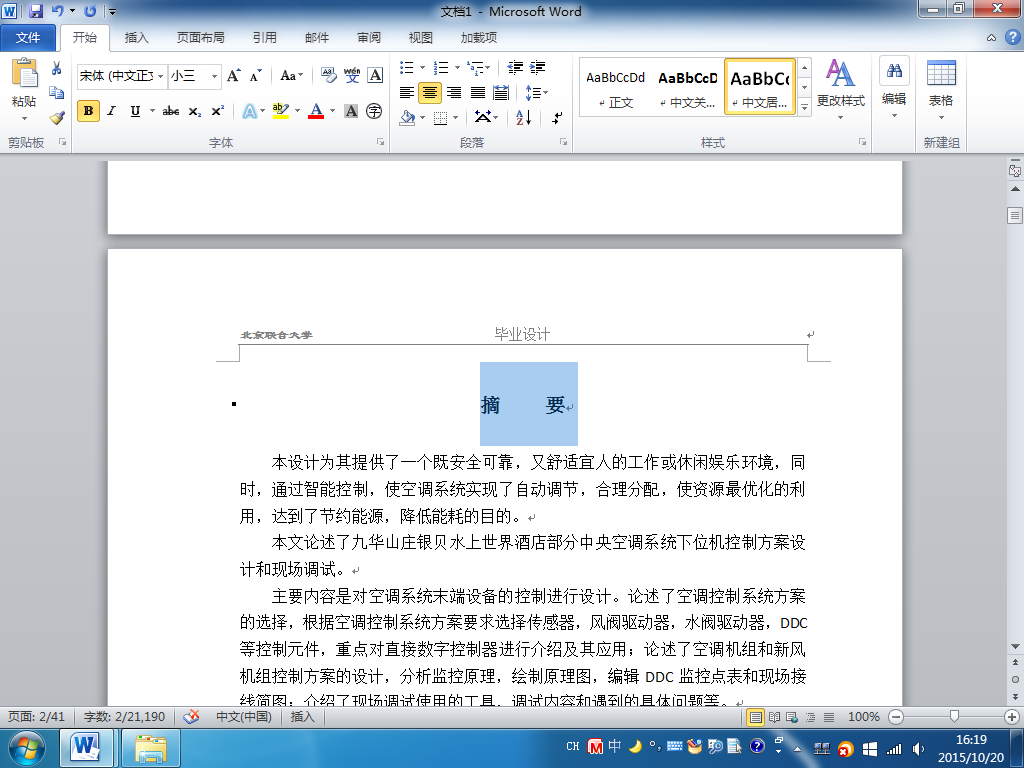This screenshot has height=768, width=1024.
Task: Click the Shrink Font icon
Action: [x=255, y=76]
